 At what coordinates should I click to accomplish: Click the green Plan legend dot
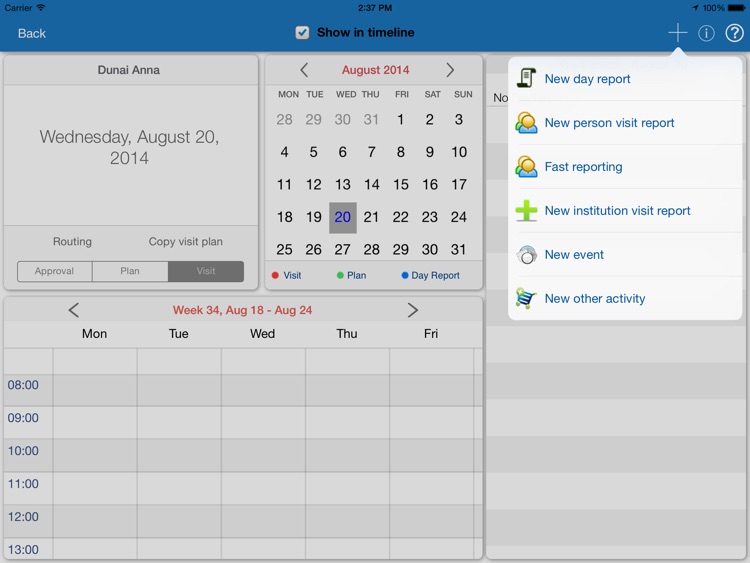coord(340,275)
